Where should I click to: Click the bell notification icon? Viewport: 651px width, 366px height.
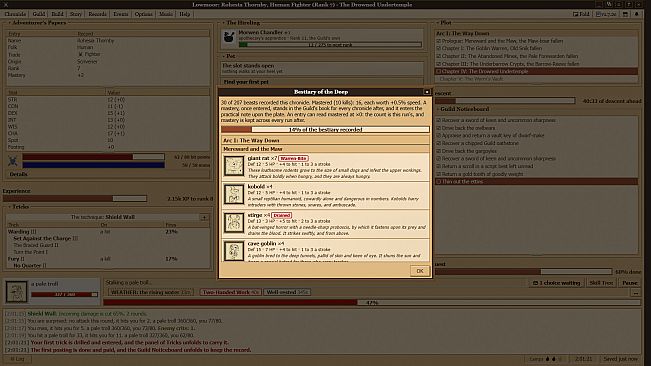[636, 14]
